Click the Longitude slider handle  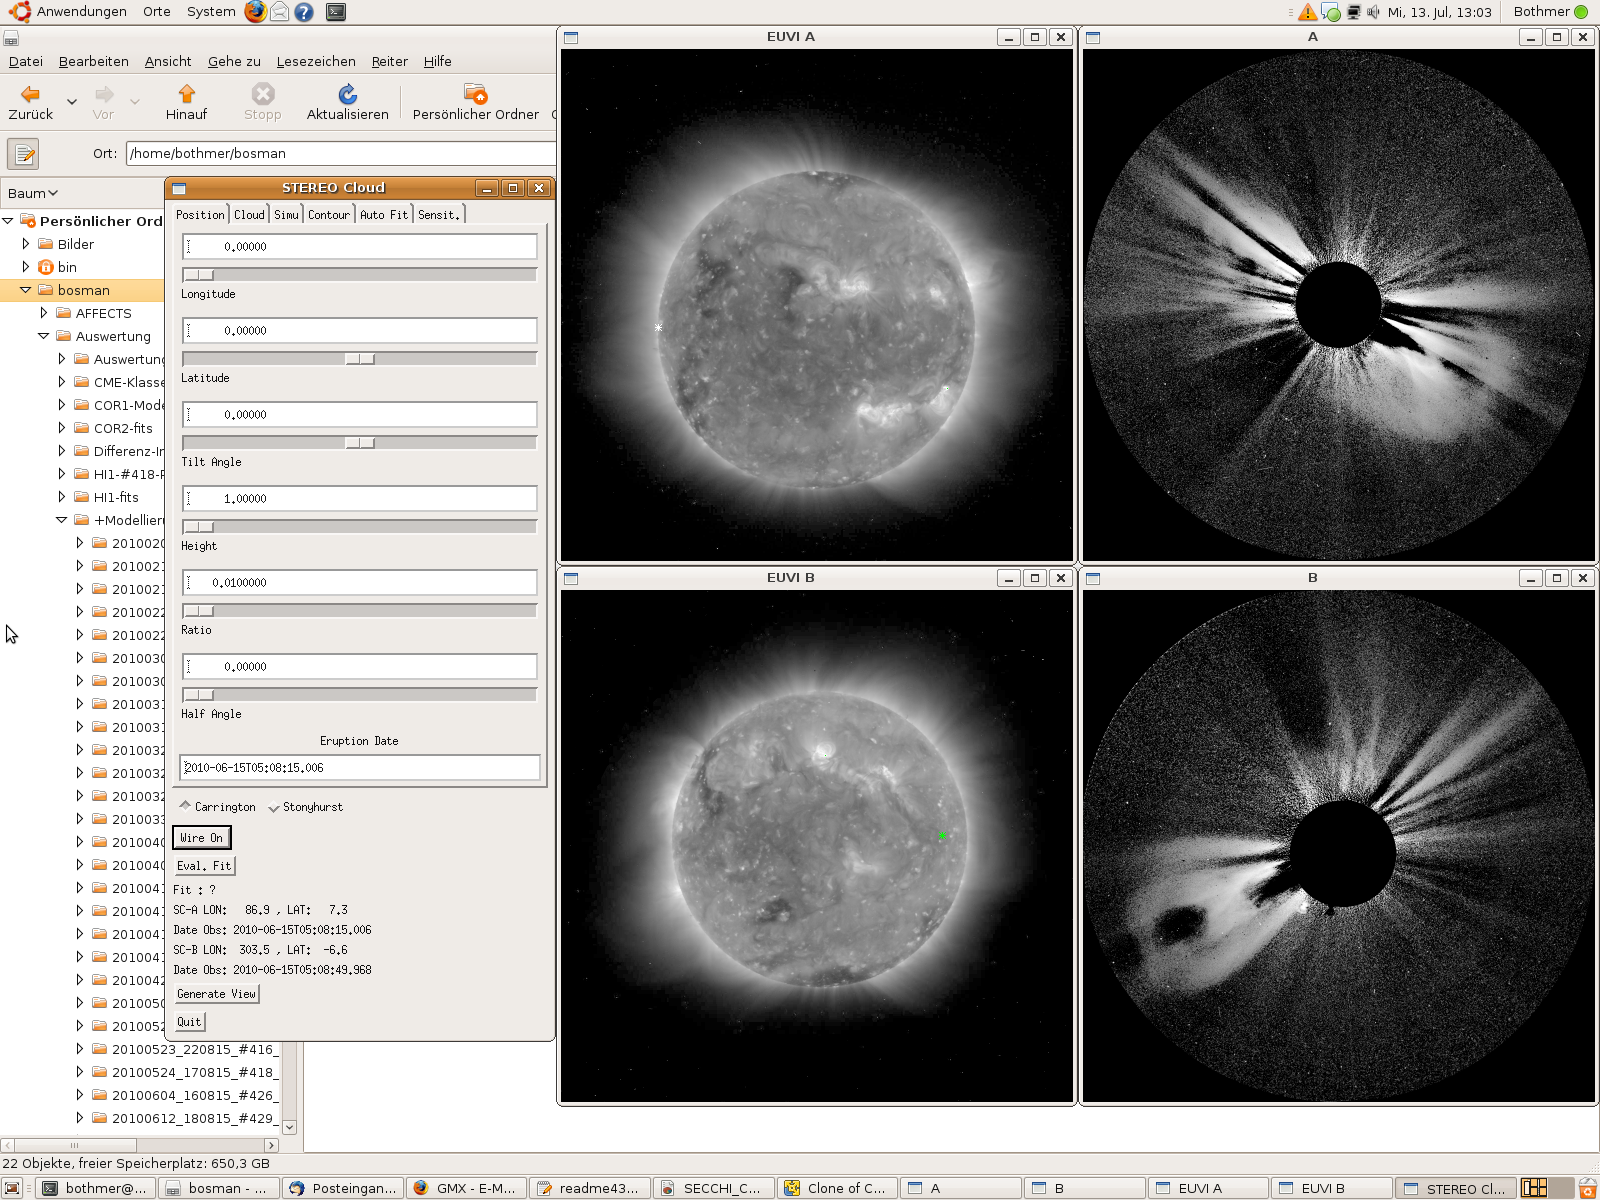point(199,275)
